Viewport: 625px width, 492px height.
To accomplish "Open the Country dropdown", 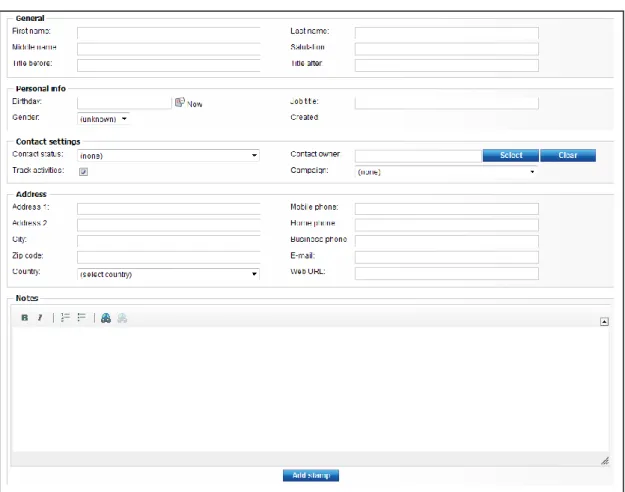I will [168, 274].
